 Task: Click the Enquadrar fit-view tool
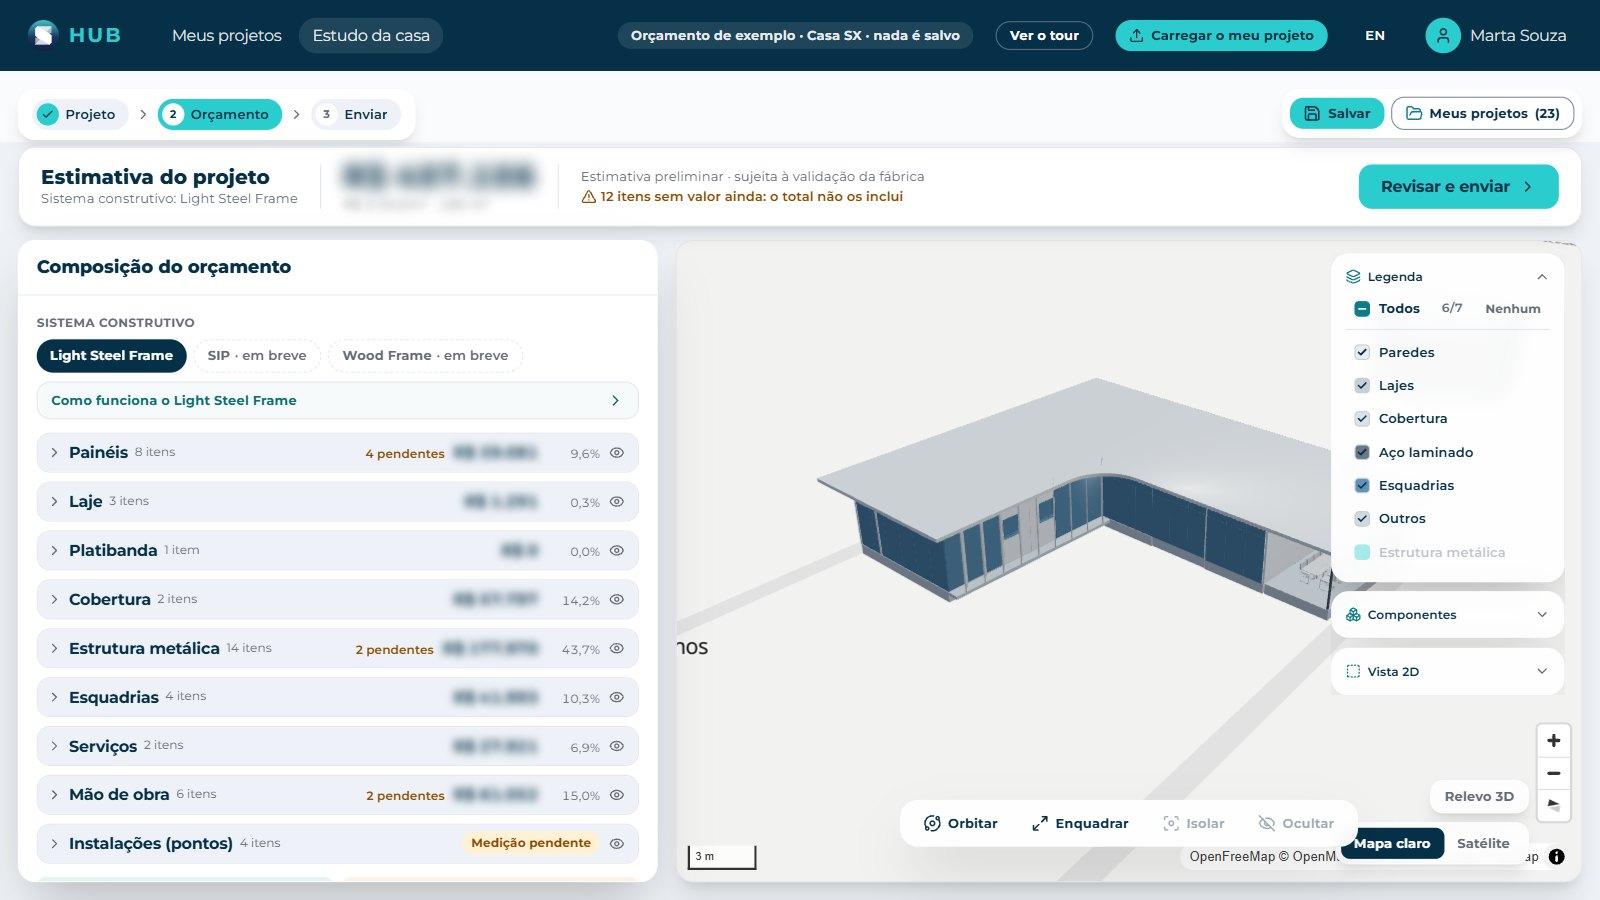pyautogui.click(x=1079, y=823)
